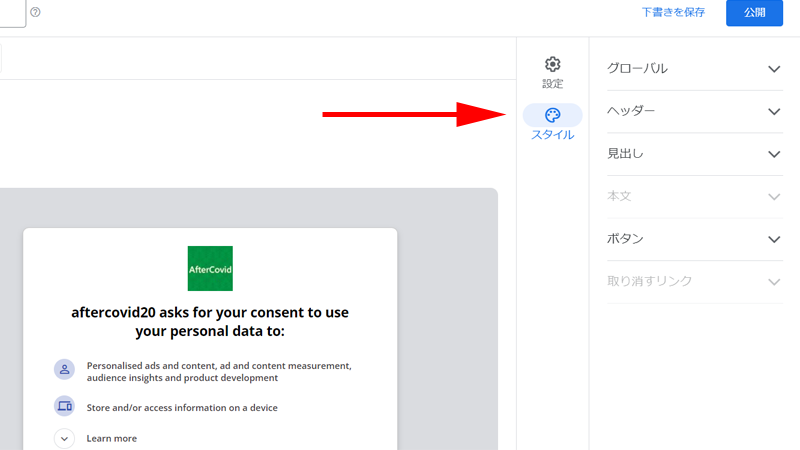
Task: Click 'Store and/or access information on a device'
Action: (182, 408)
